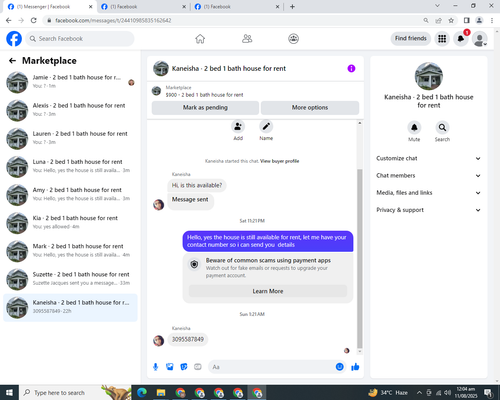
Task: Click Add people icon in chat
Action: click(x=238, y=127)
